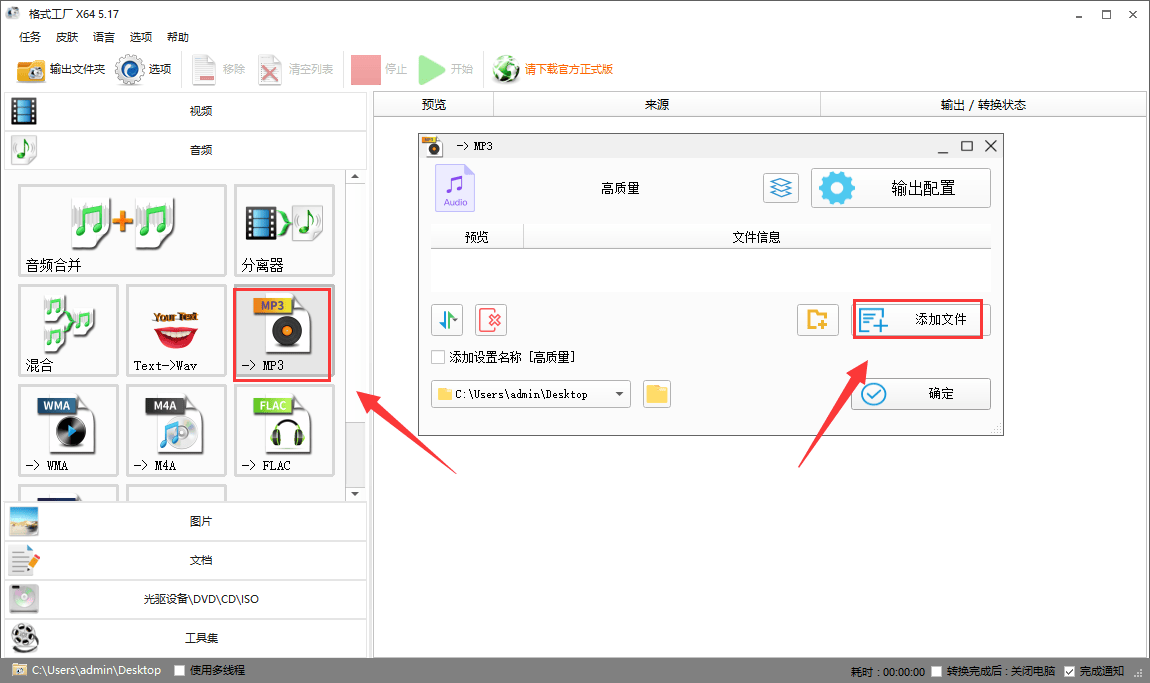Image resolution: width=1150 pixels, height=683 pixels.
Task: Enable 转换完成后关闭电脑 option
Action: [x=936, y=671]
